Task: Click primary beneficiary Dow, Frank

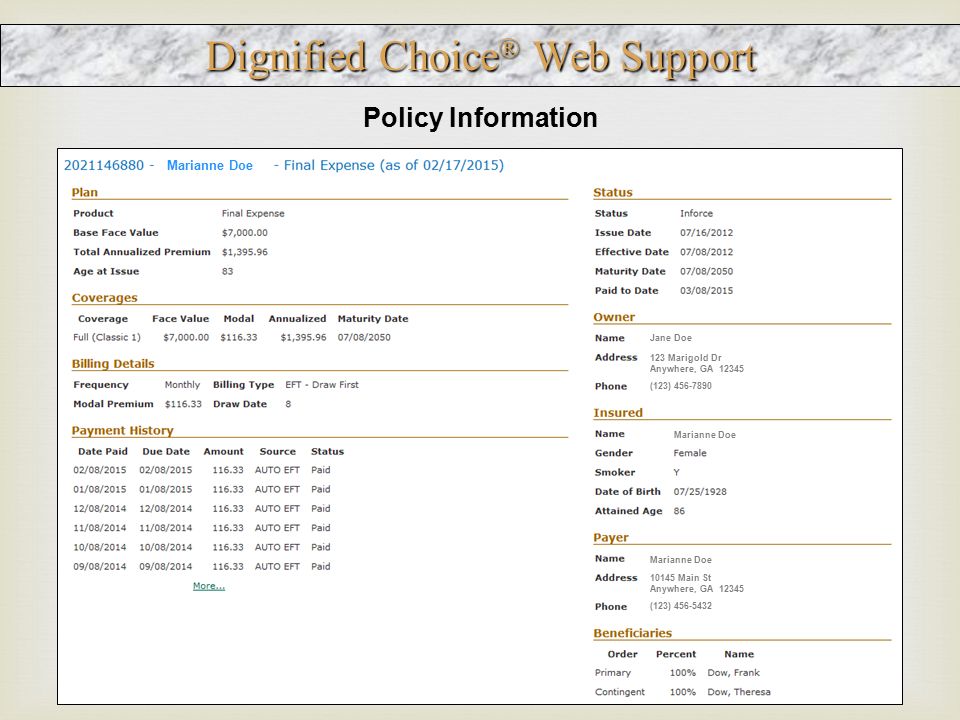Action: click(x=733, y=673)
